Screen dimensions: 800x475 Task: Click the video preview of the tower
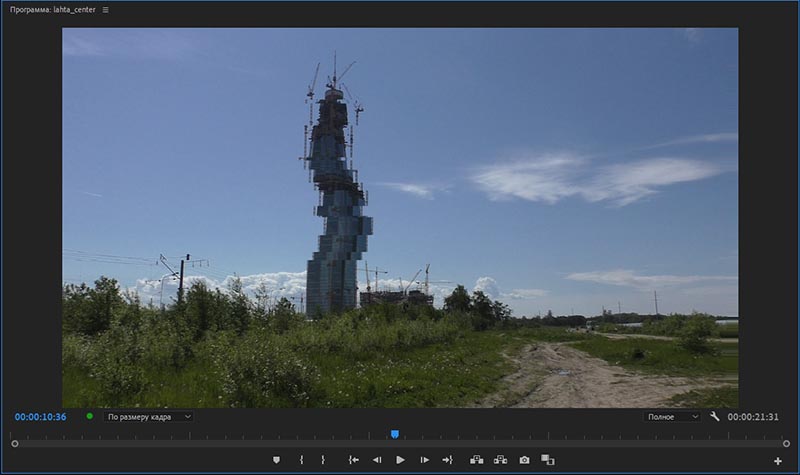(400, 217)
